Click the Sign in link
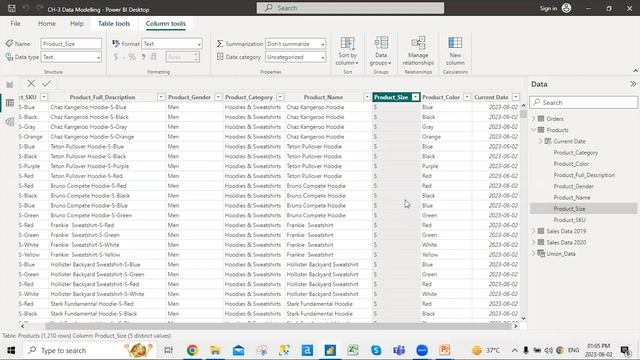Screen dimensions: 640x360 click(x=548, y=8)
